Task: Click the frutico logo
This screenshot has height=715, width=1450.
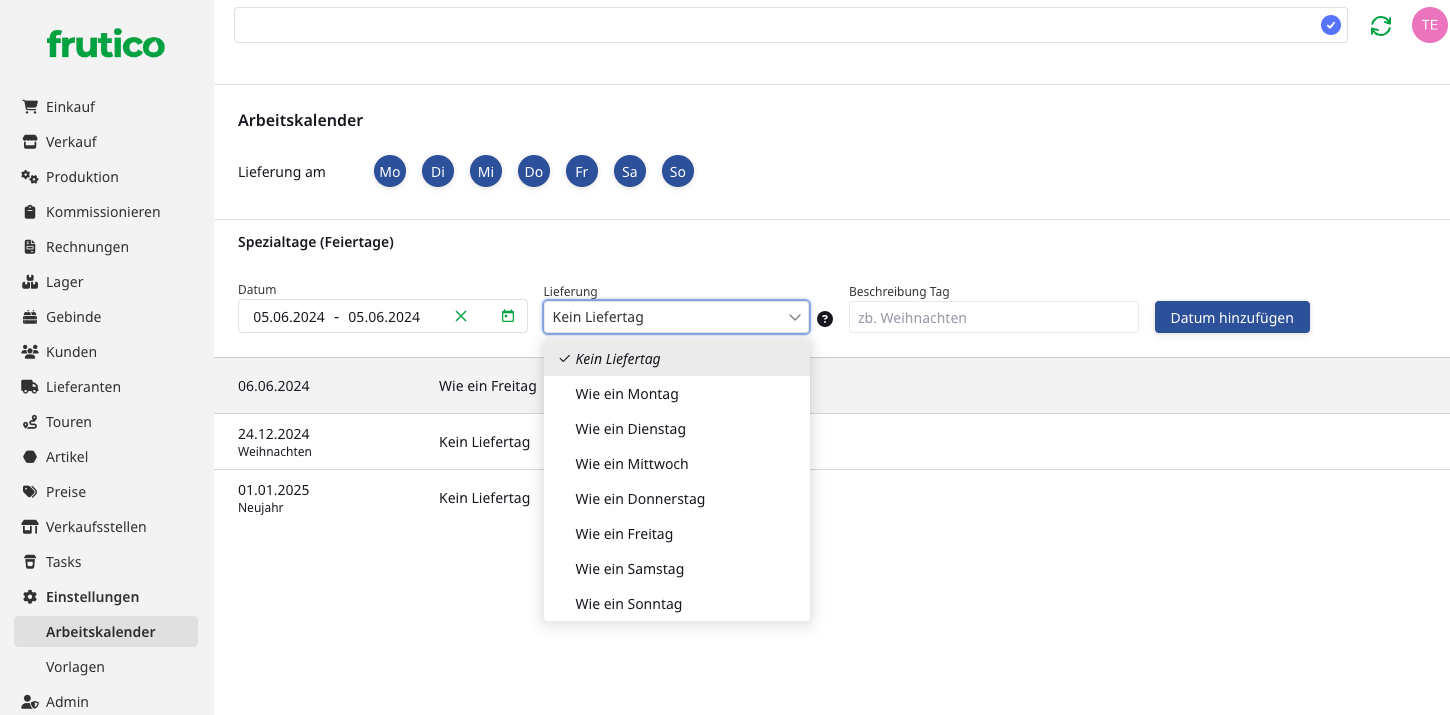Action: (106, 44)
